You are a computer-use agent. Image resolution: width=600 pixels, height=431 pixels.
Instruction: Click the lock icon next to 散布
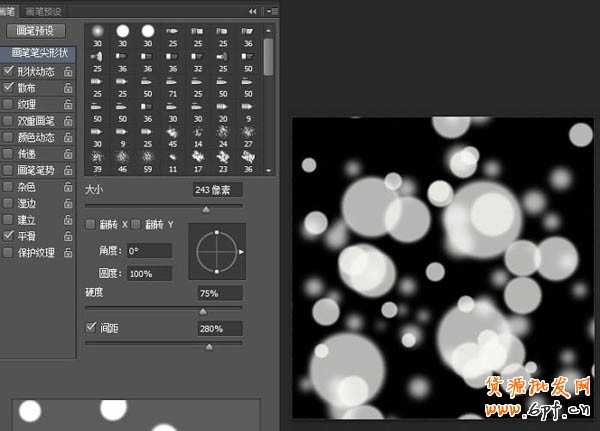click(x=68, y=88)
